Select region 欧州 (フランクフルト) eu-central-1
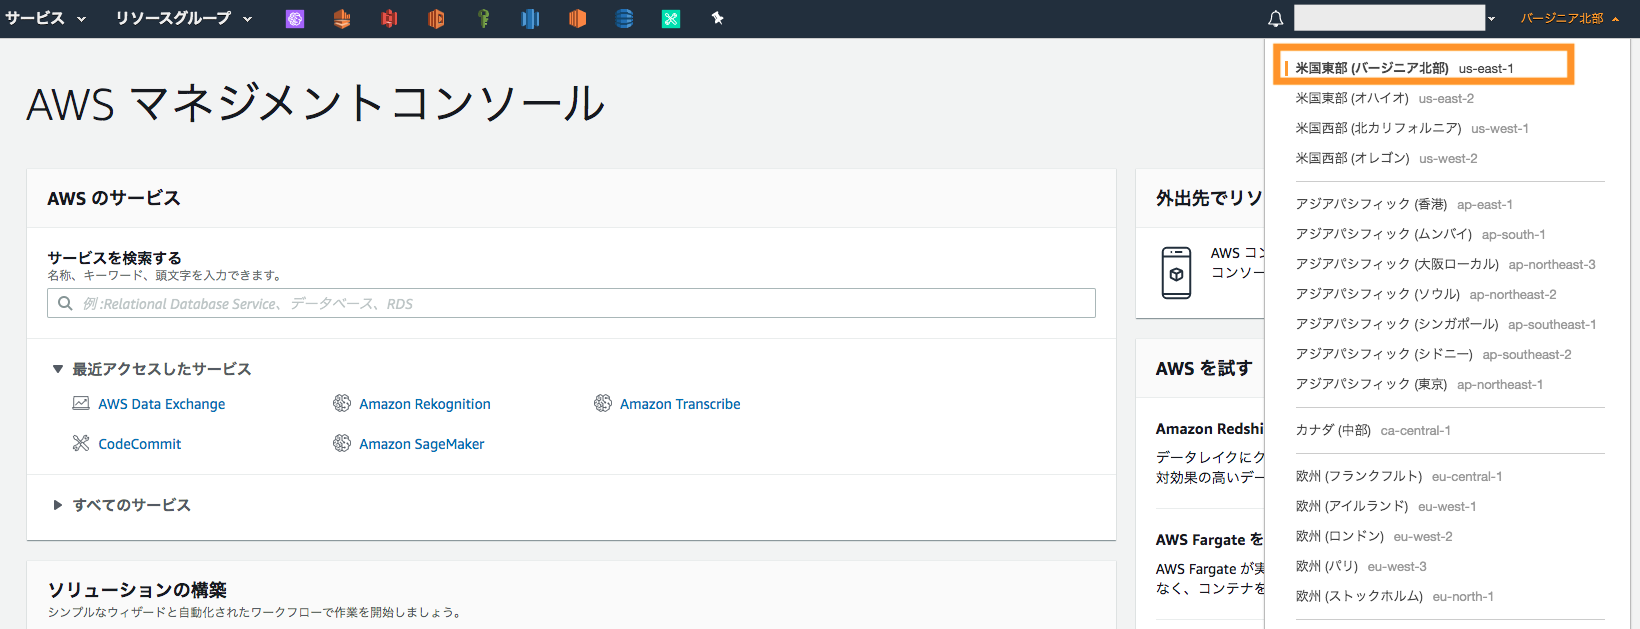 [1399, 476]
